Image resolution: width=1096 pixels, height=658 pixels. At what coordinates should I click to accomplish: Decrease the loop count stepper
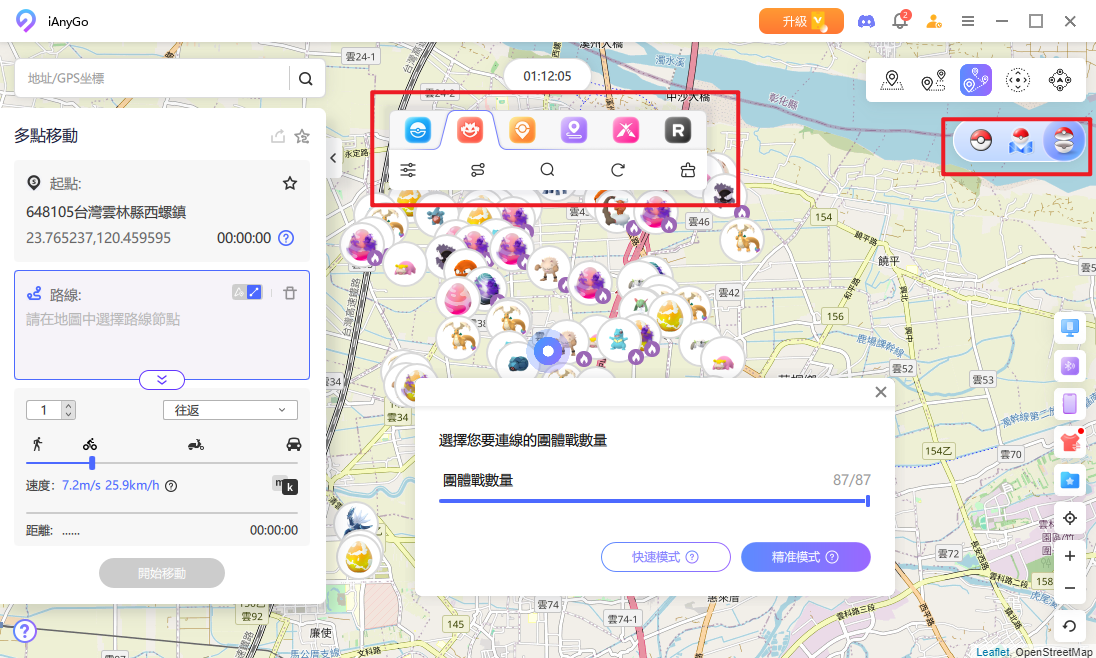pos(68,414)
